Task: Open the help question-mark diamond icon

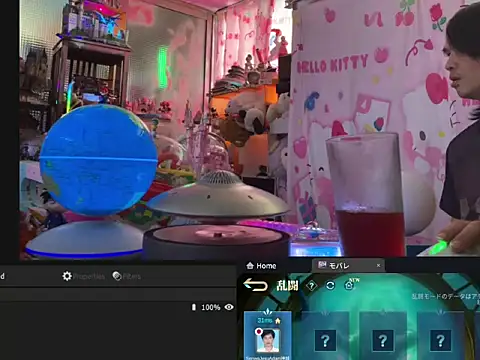Action: [x=311, y=286]
